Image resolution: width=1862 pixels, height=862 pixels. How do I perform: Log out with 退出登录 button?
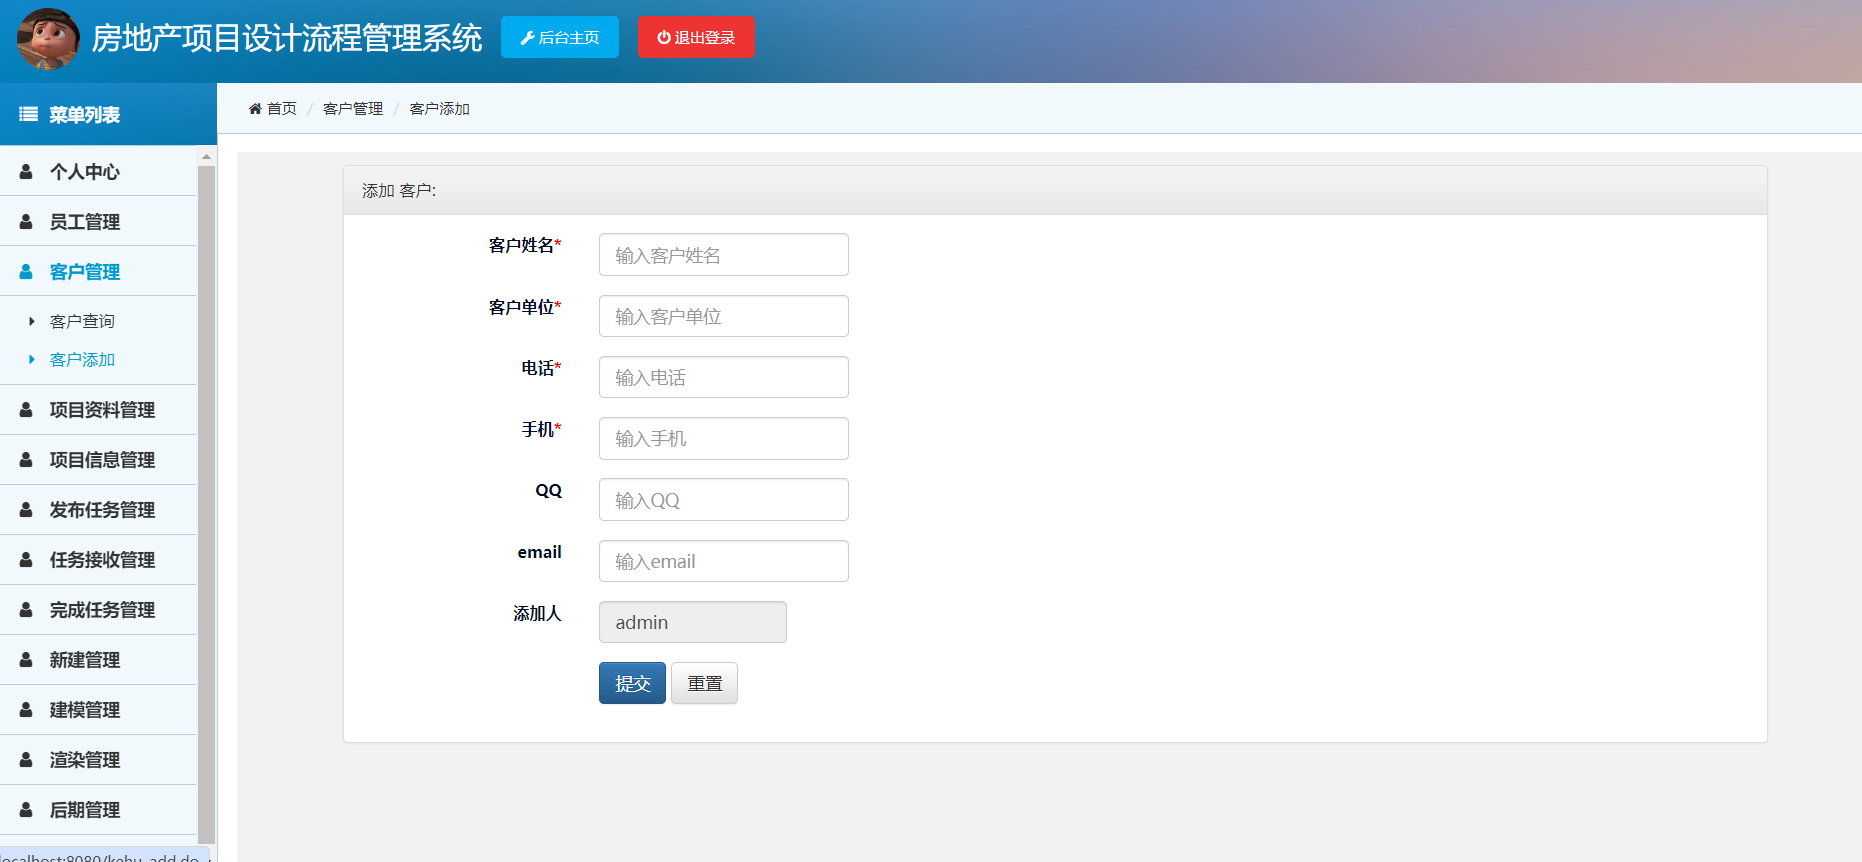click(x=696, y=37)
